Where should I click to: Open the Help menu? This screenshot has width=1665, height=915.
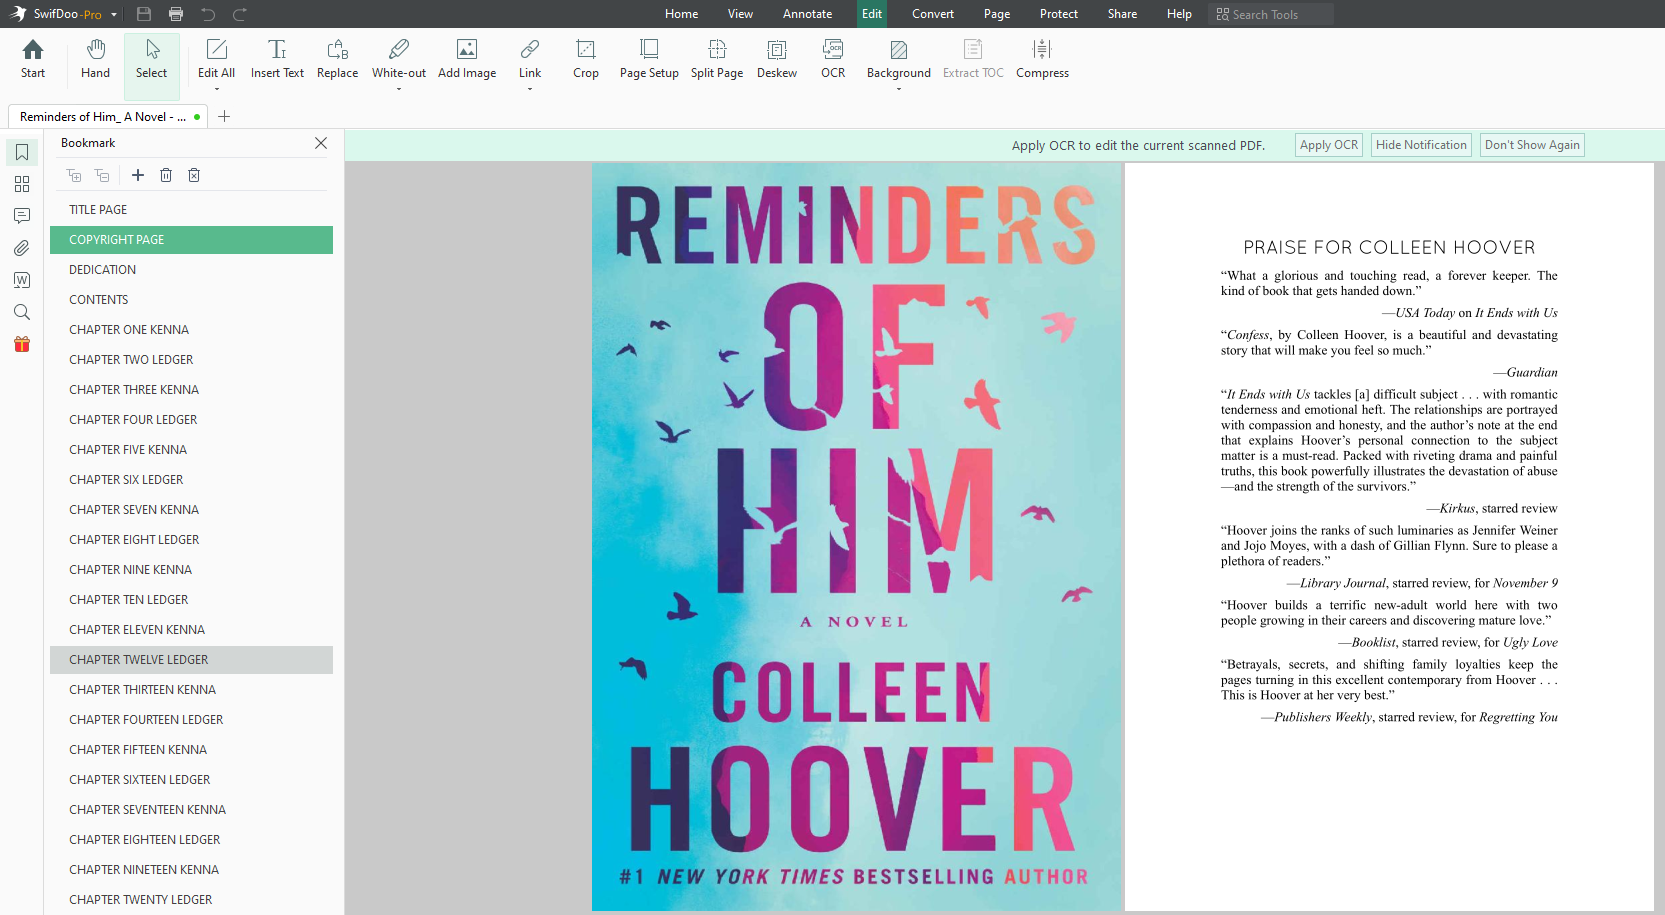pyautogui.click(x=1179, y=14)
